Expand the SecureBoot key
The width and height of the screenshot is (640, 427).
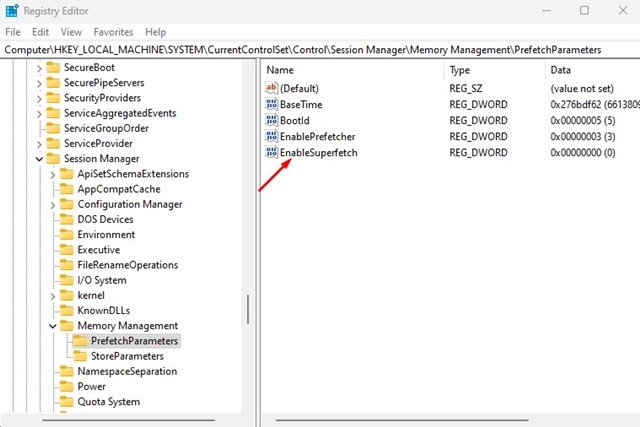(x=39, y=68)
